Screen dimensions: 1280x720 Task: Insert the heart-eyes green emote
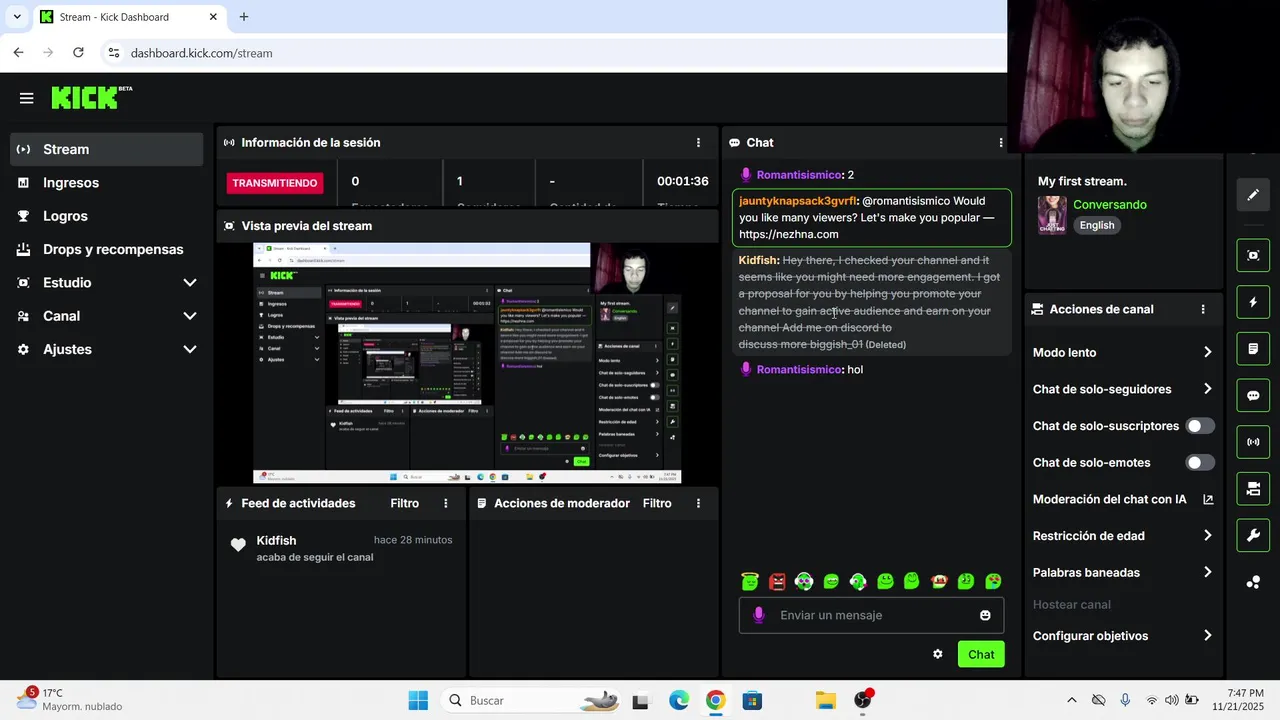(993, 581)
